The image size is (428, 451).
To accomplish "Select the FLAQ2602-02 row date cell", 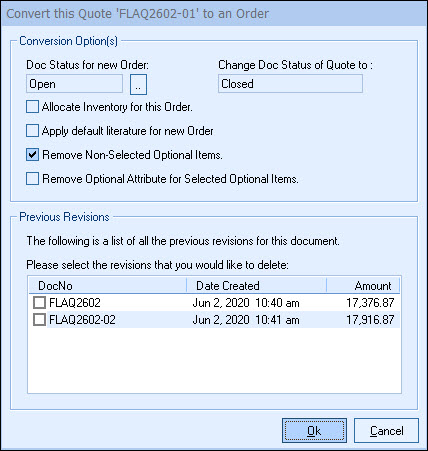I will click(246, 320).
